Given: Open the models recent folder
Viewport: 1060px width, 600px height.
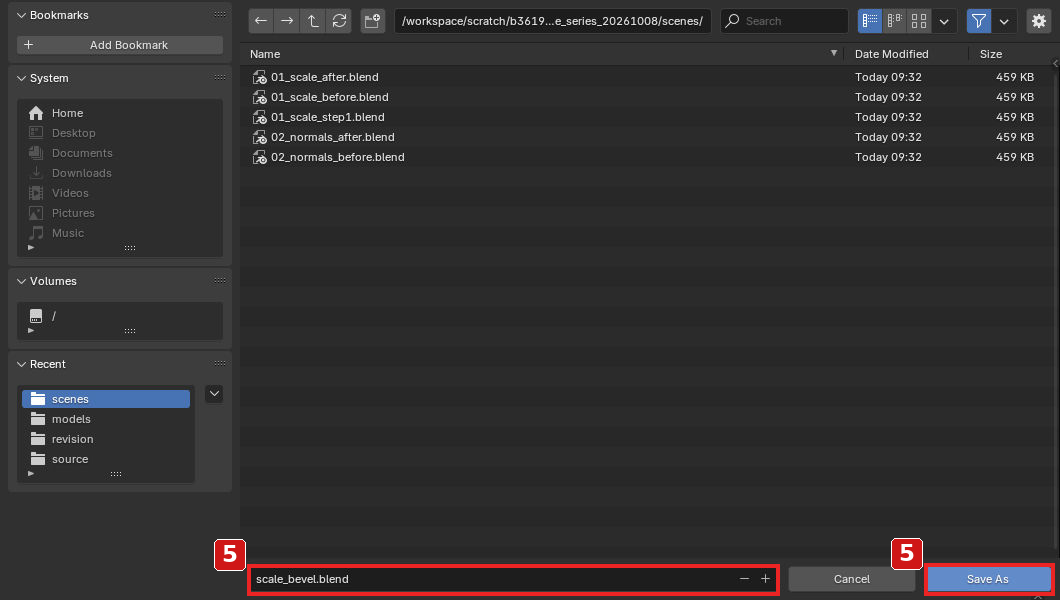Looking at the screenshot, I should [x=106, y=419].
